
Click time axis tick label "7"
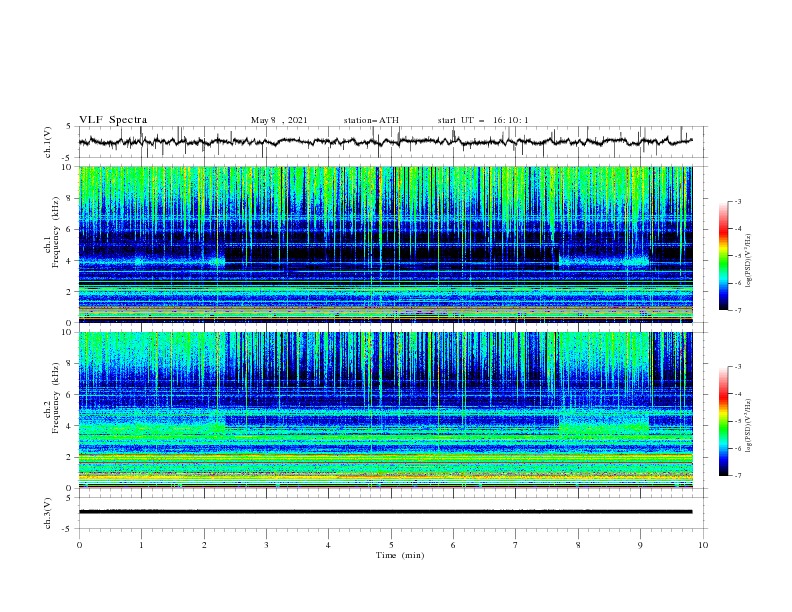(x=516, y=545)
